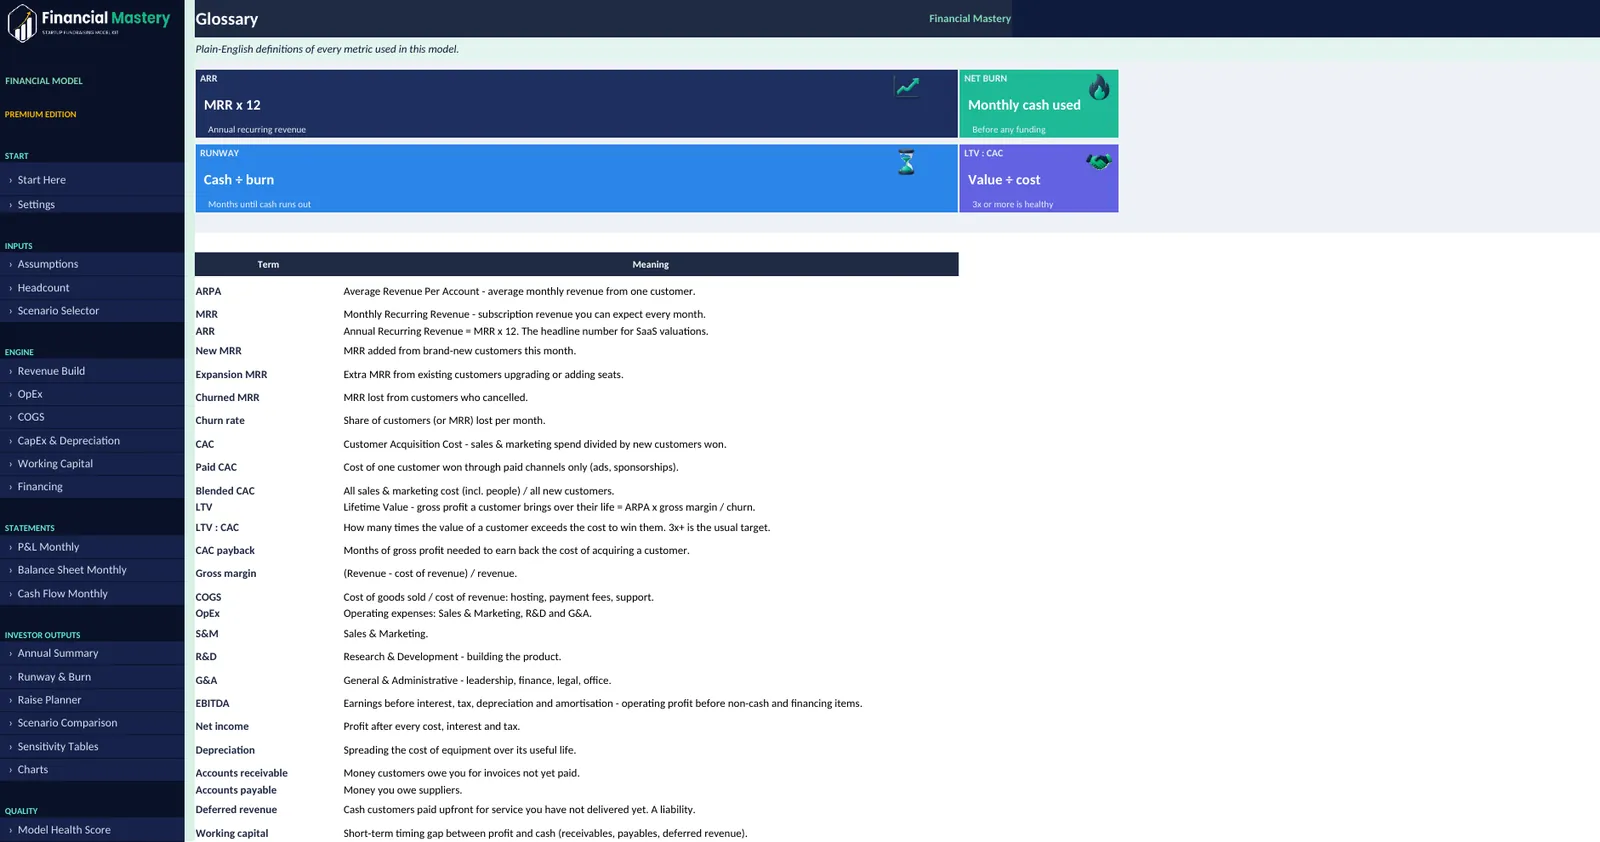Go to Settings in the sidebar

92,204
